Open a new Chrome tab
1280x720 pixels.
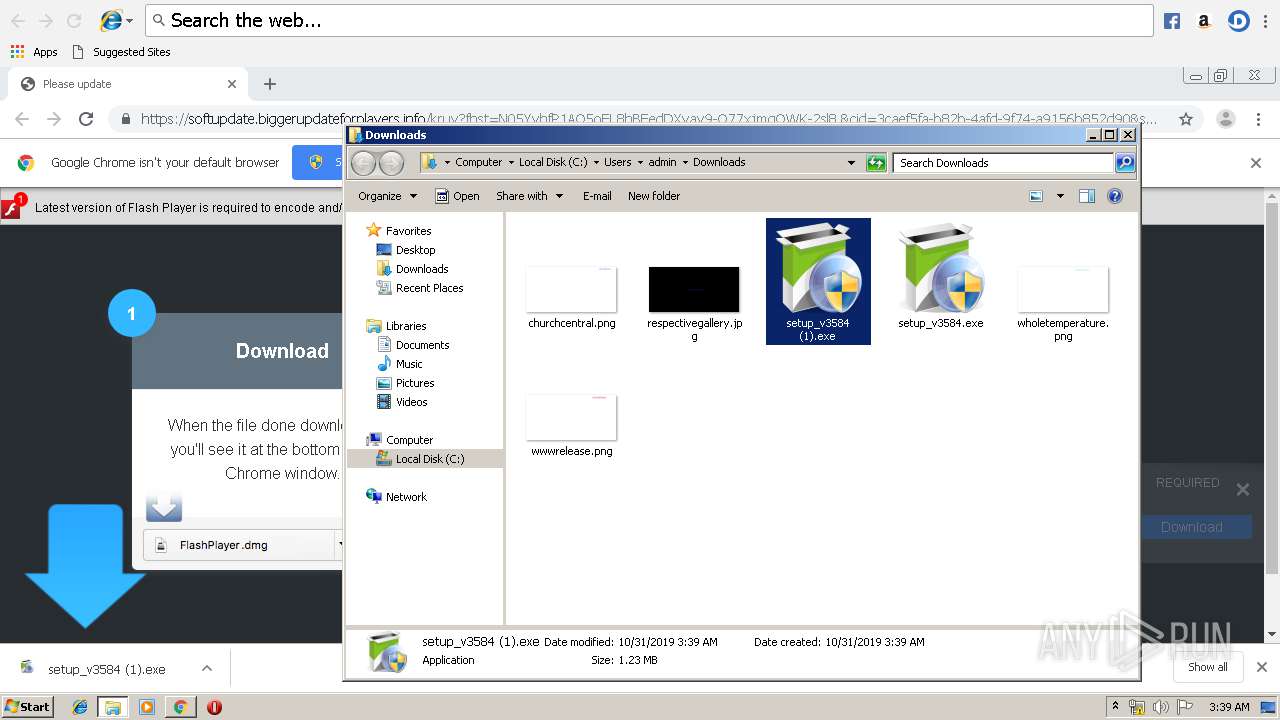[x=269, y=84]
